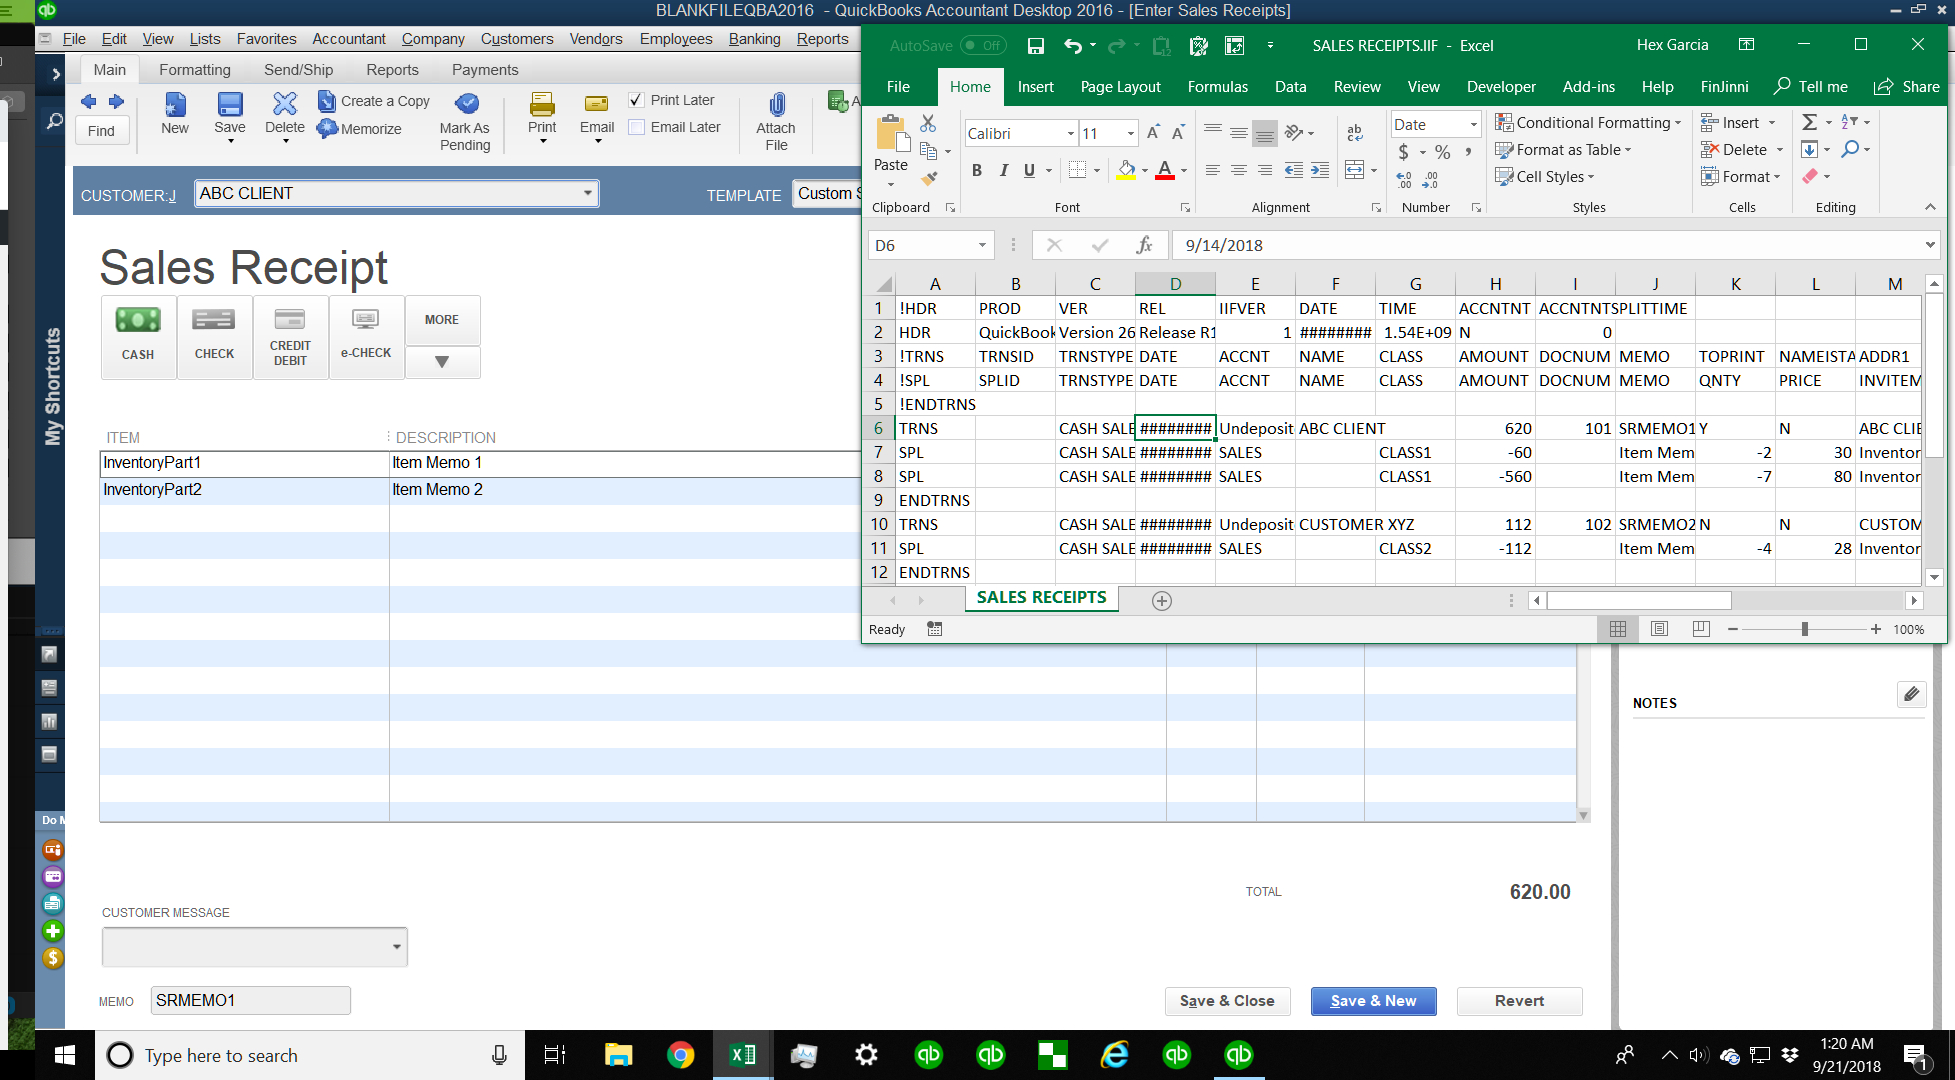Open the Excel font name dropdown
Image resolution: width=1955 pixels, height=1080 pixels.
[x=1070, y=134]
